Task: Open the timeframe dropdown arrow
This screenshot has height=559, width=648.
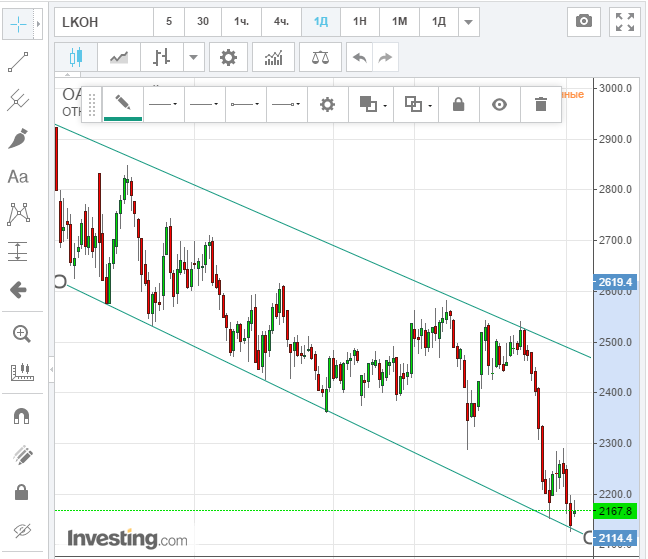Action: pyautogui.click(x=468, y=22)
